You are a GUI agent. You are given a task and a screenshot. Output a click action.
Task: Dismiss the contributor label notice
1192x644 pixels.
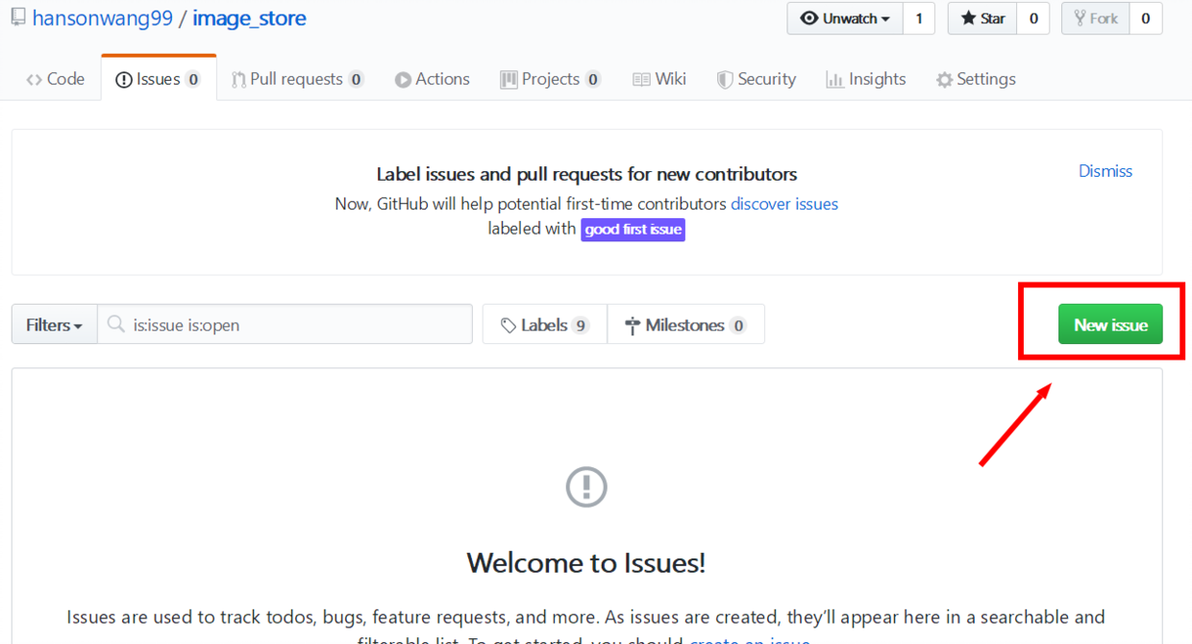tap(1105, 171)
